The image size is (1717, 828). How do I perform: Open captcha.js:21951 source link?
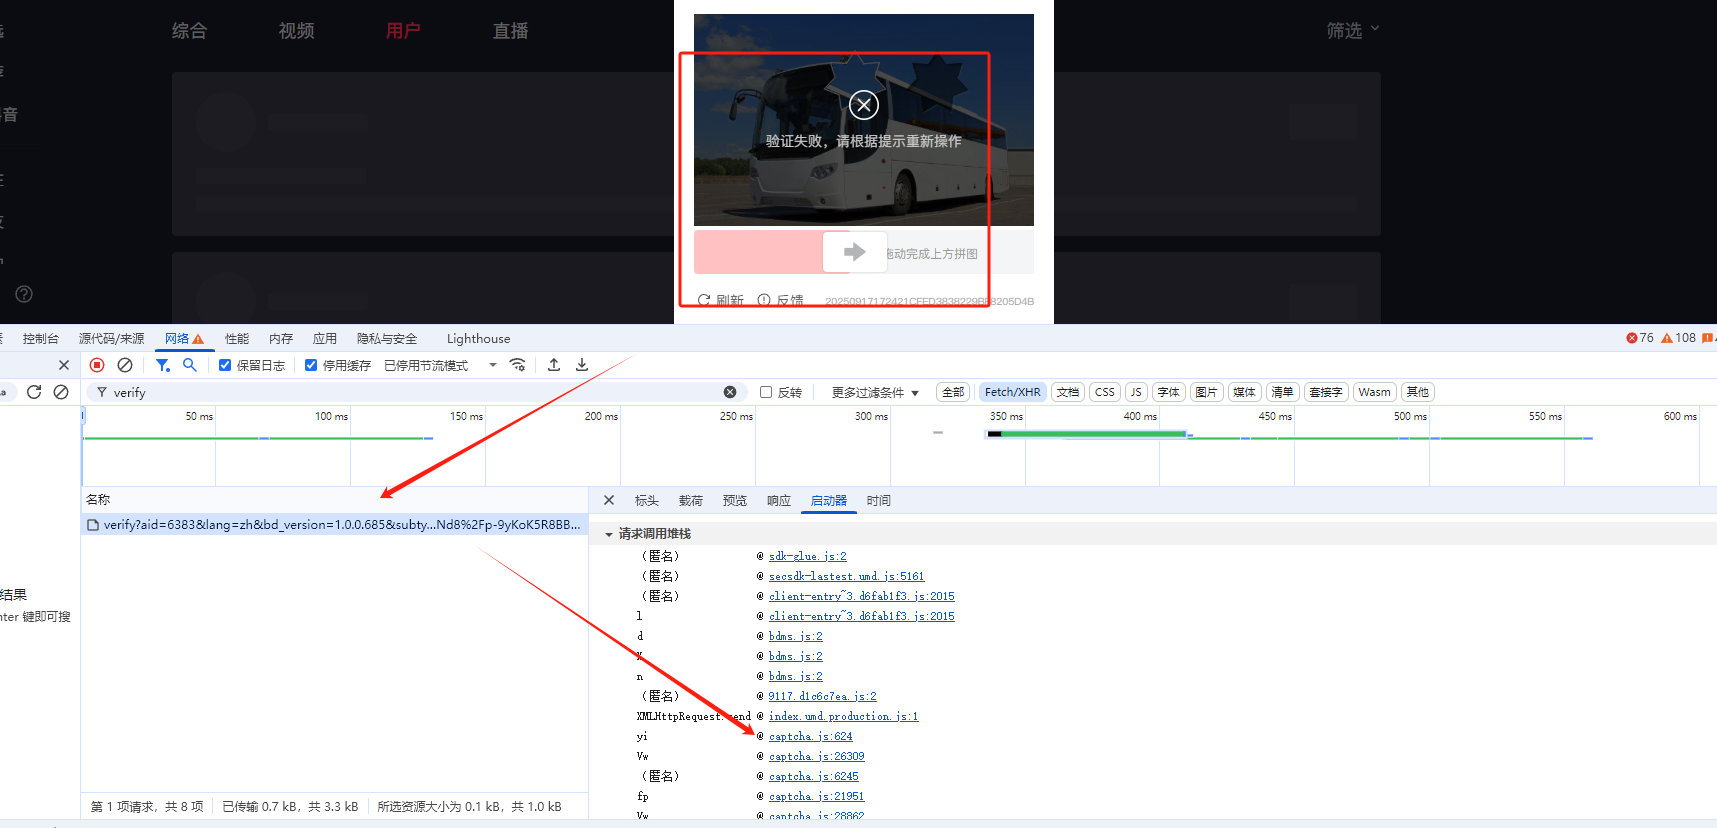816,796
